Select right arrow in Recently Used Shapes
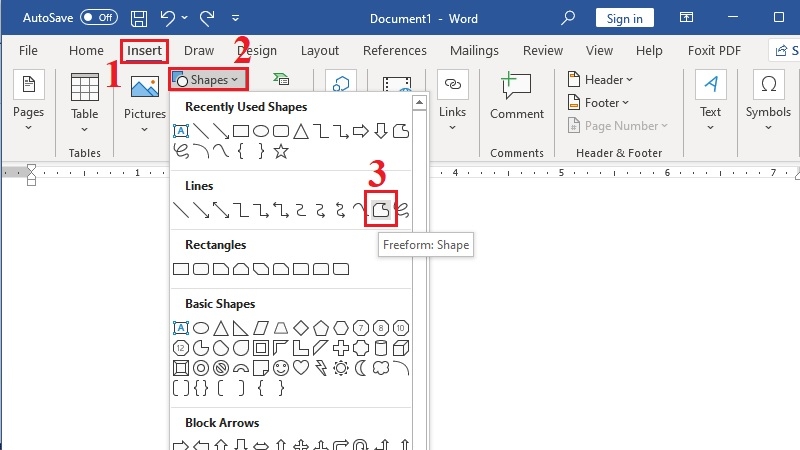 [361, 131]
